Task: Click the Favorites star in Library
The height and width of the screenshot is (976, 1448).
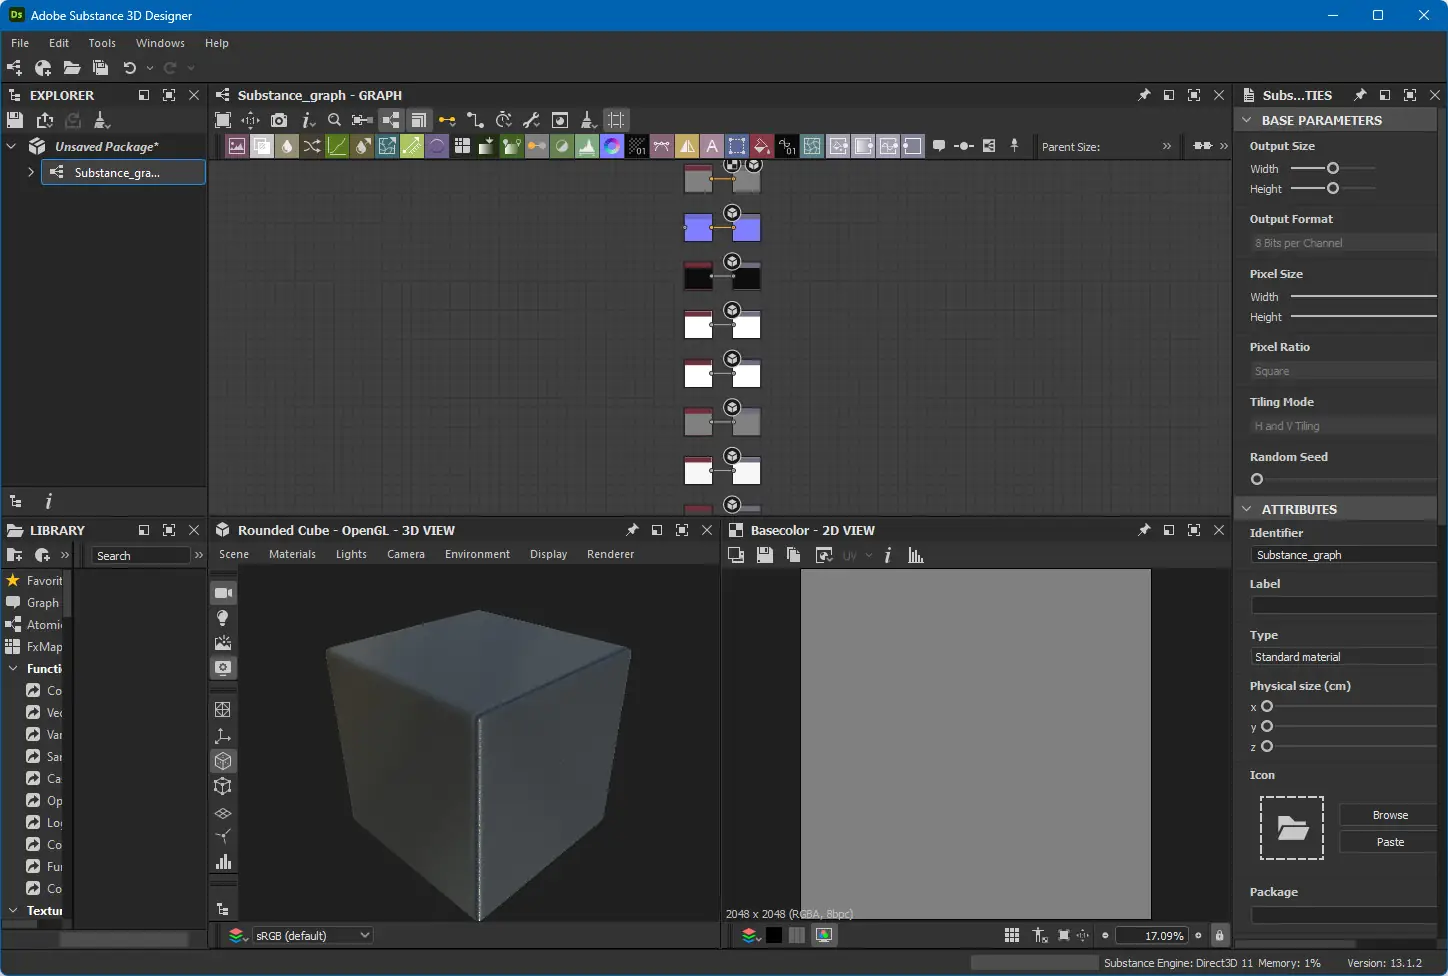Action: point(13,580)
